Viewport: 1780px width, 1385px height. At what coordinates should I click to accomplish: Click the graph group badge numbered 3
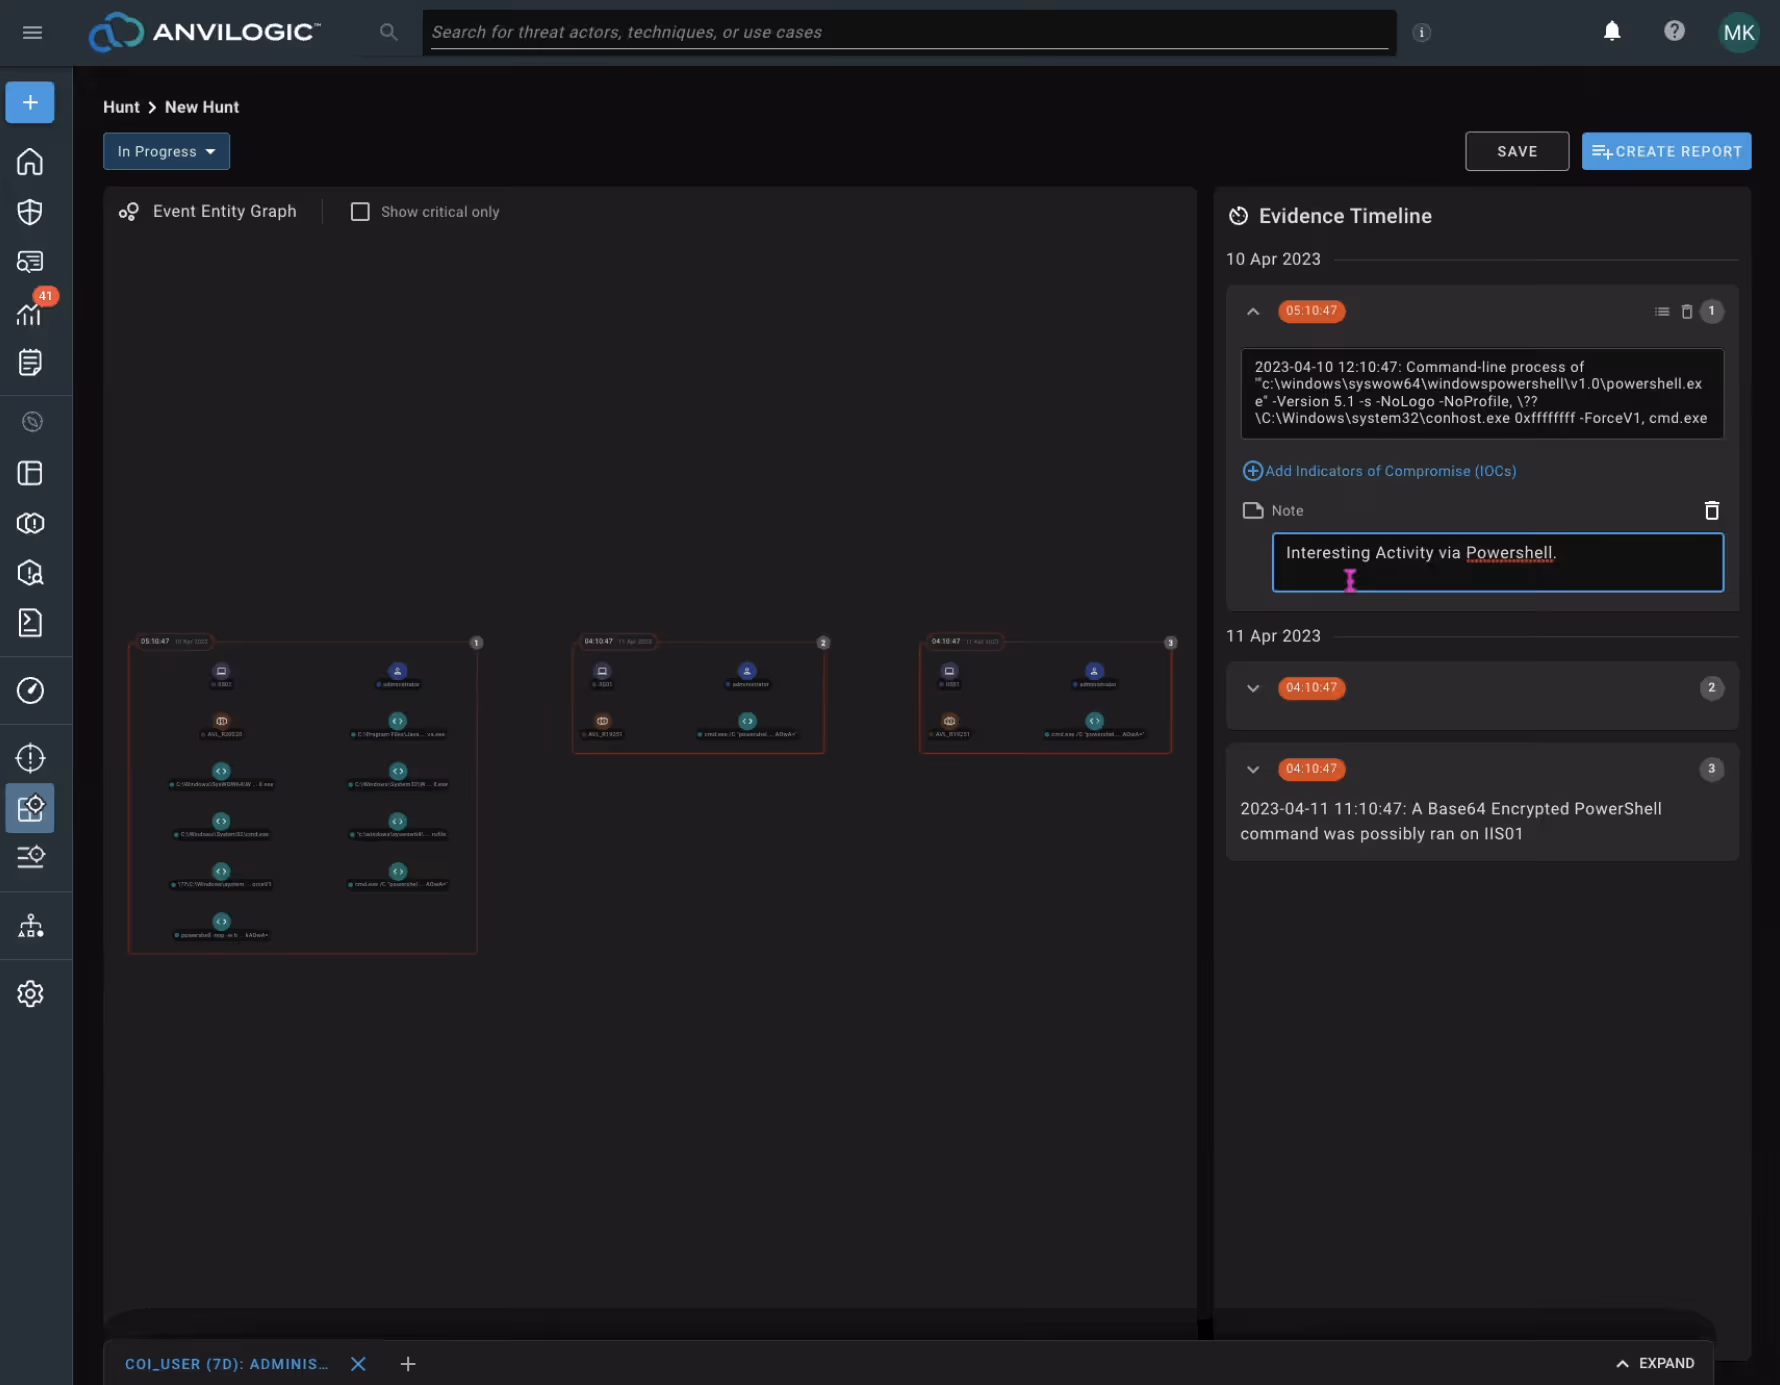coord(1170,643)
